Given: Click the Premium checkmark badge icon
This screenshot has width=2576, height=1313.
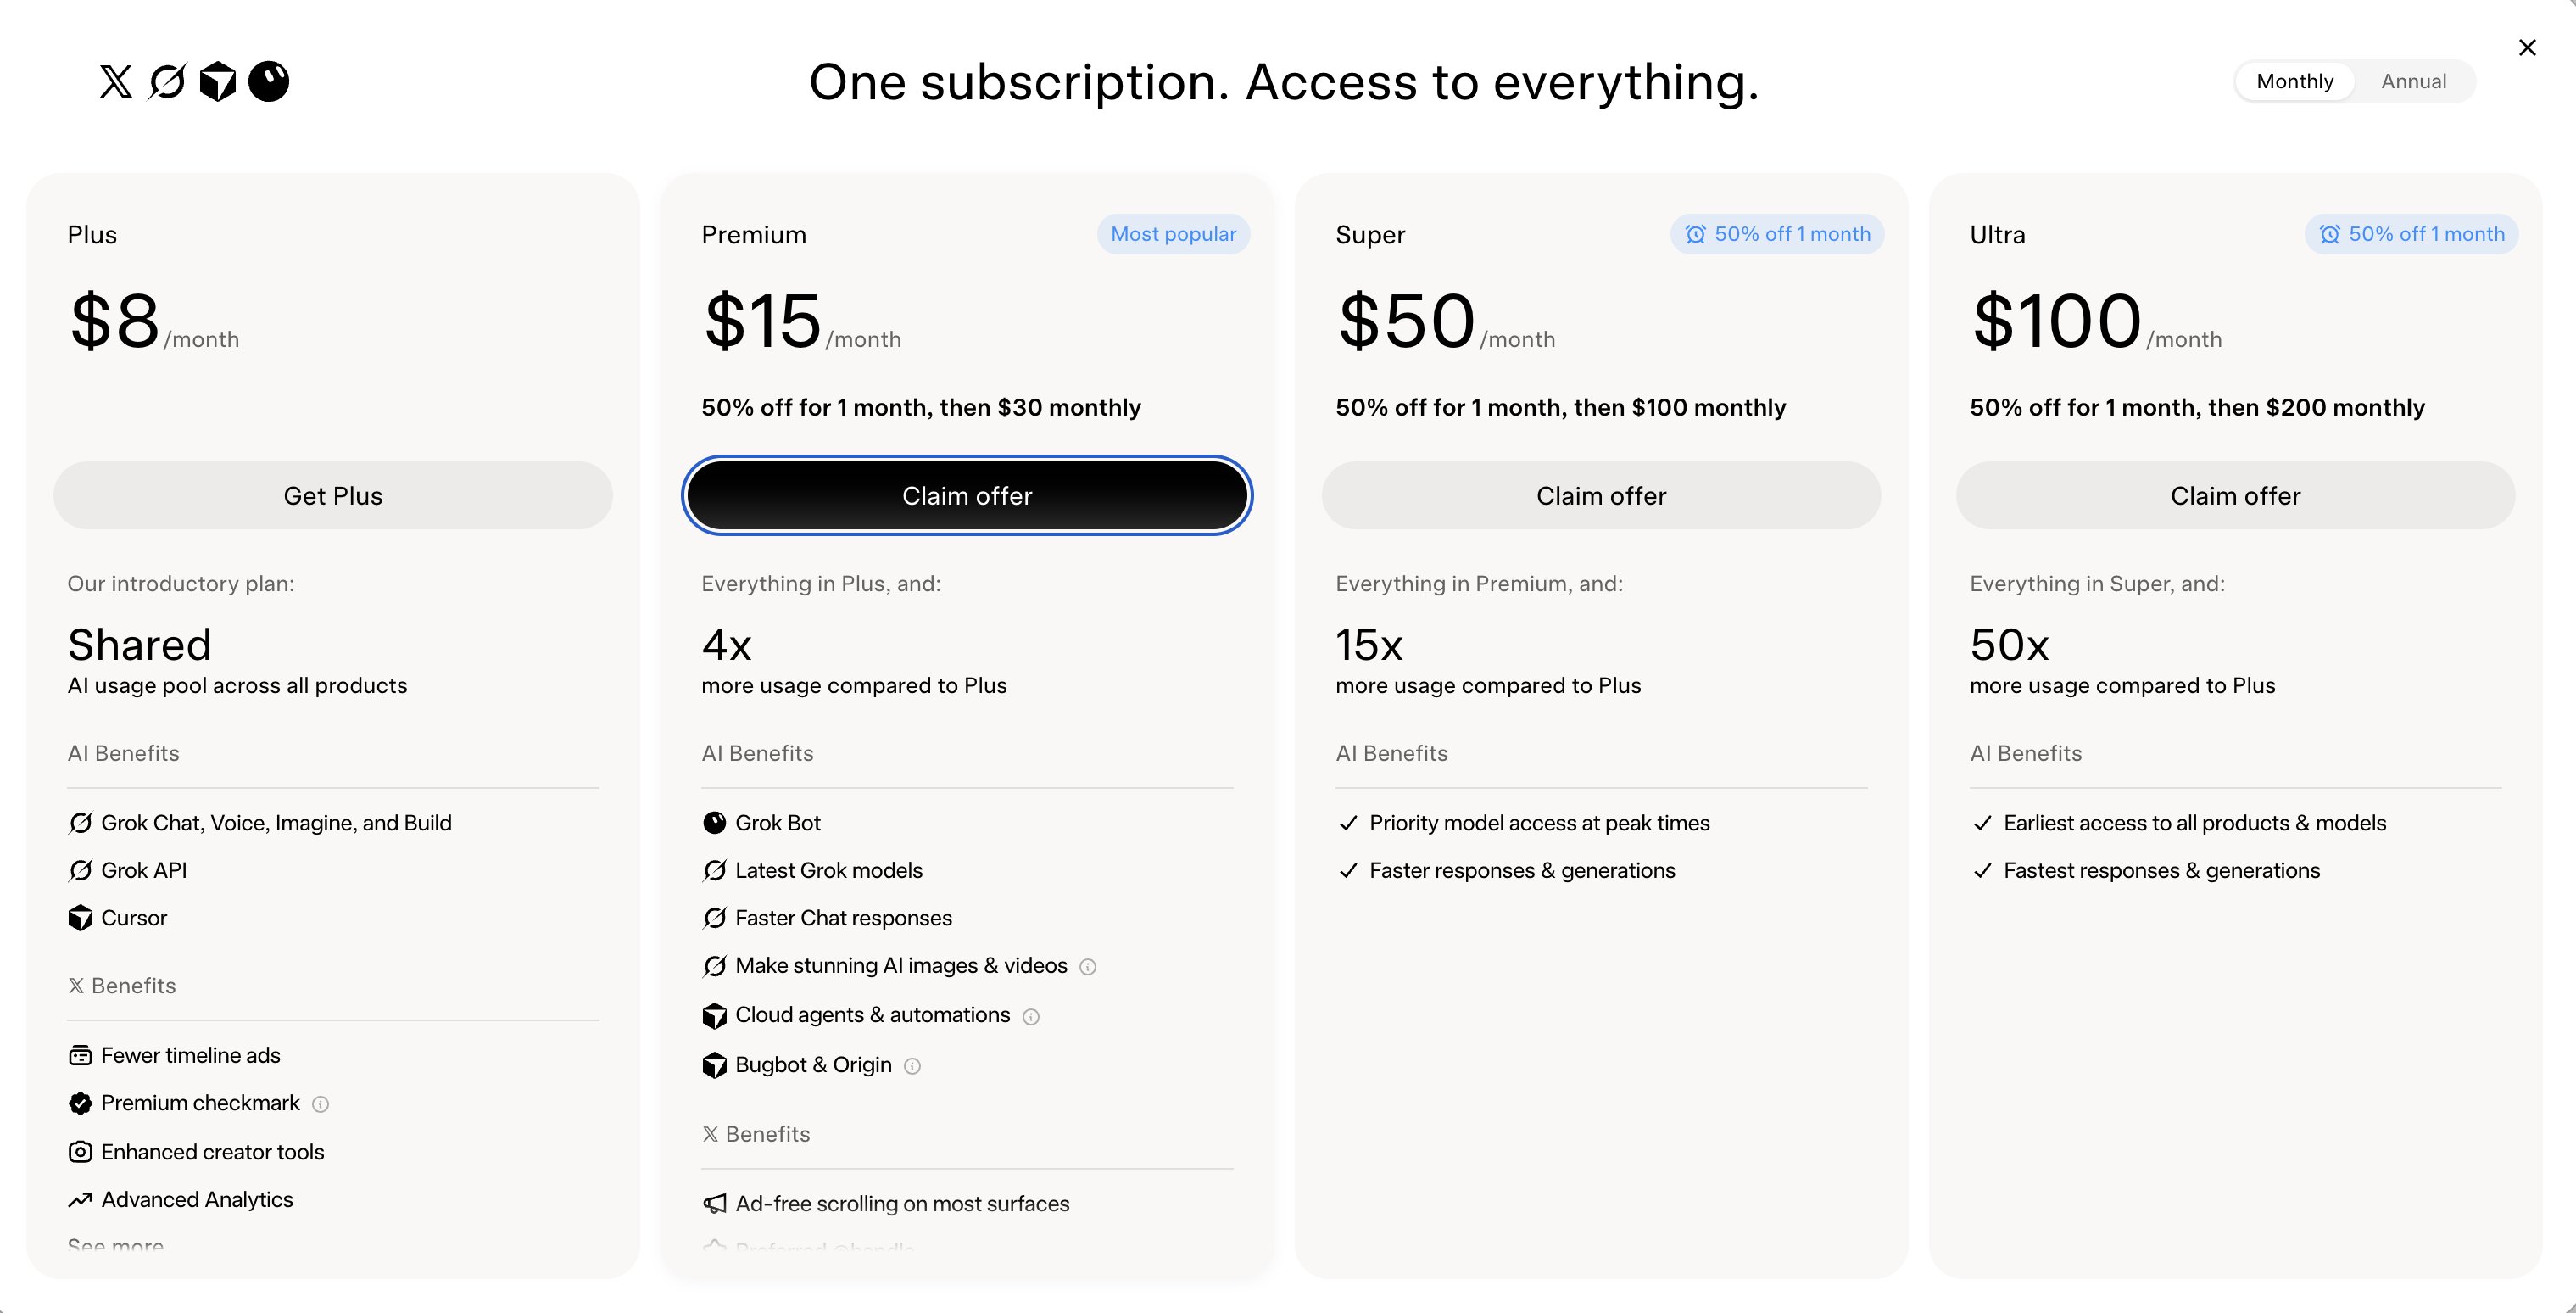Looking at the screenshot, I should click(x=80, y=1103).
